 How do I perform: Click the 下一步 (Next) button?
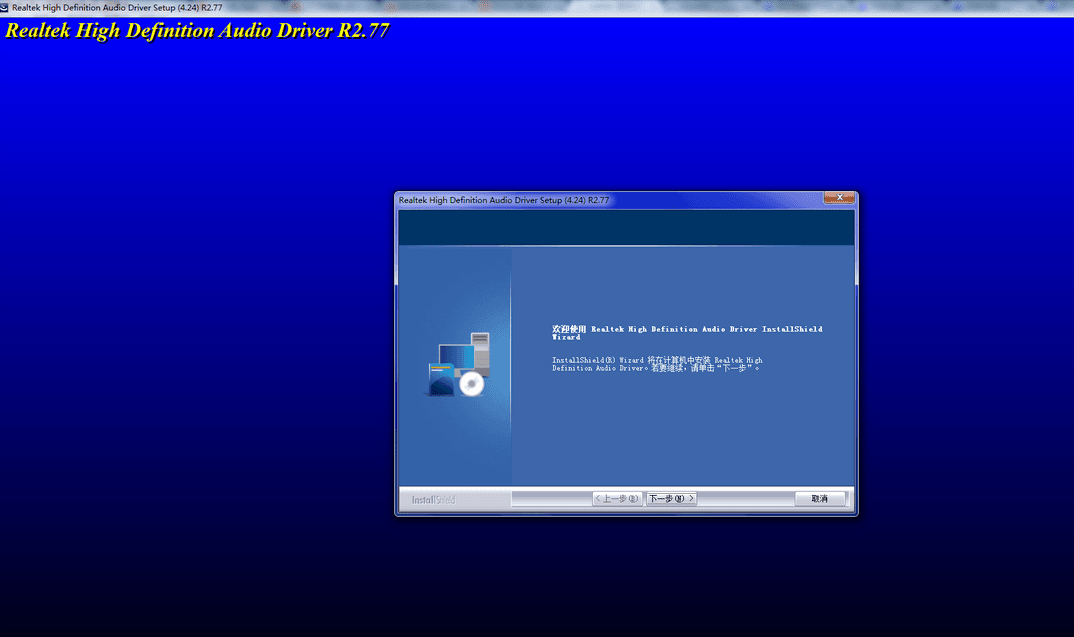click(671, 498)
